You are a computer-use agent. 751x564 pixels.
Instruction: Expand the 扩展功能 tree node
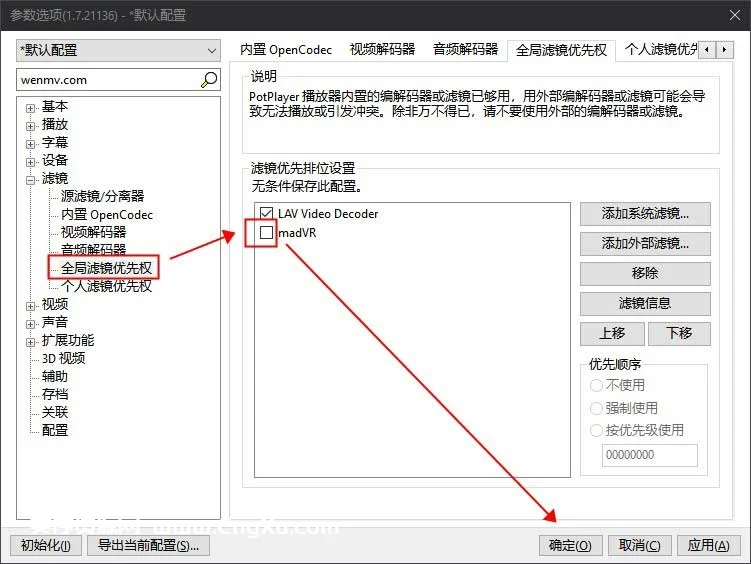(x=30, y=342)
